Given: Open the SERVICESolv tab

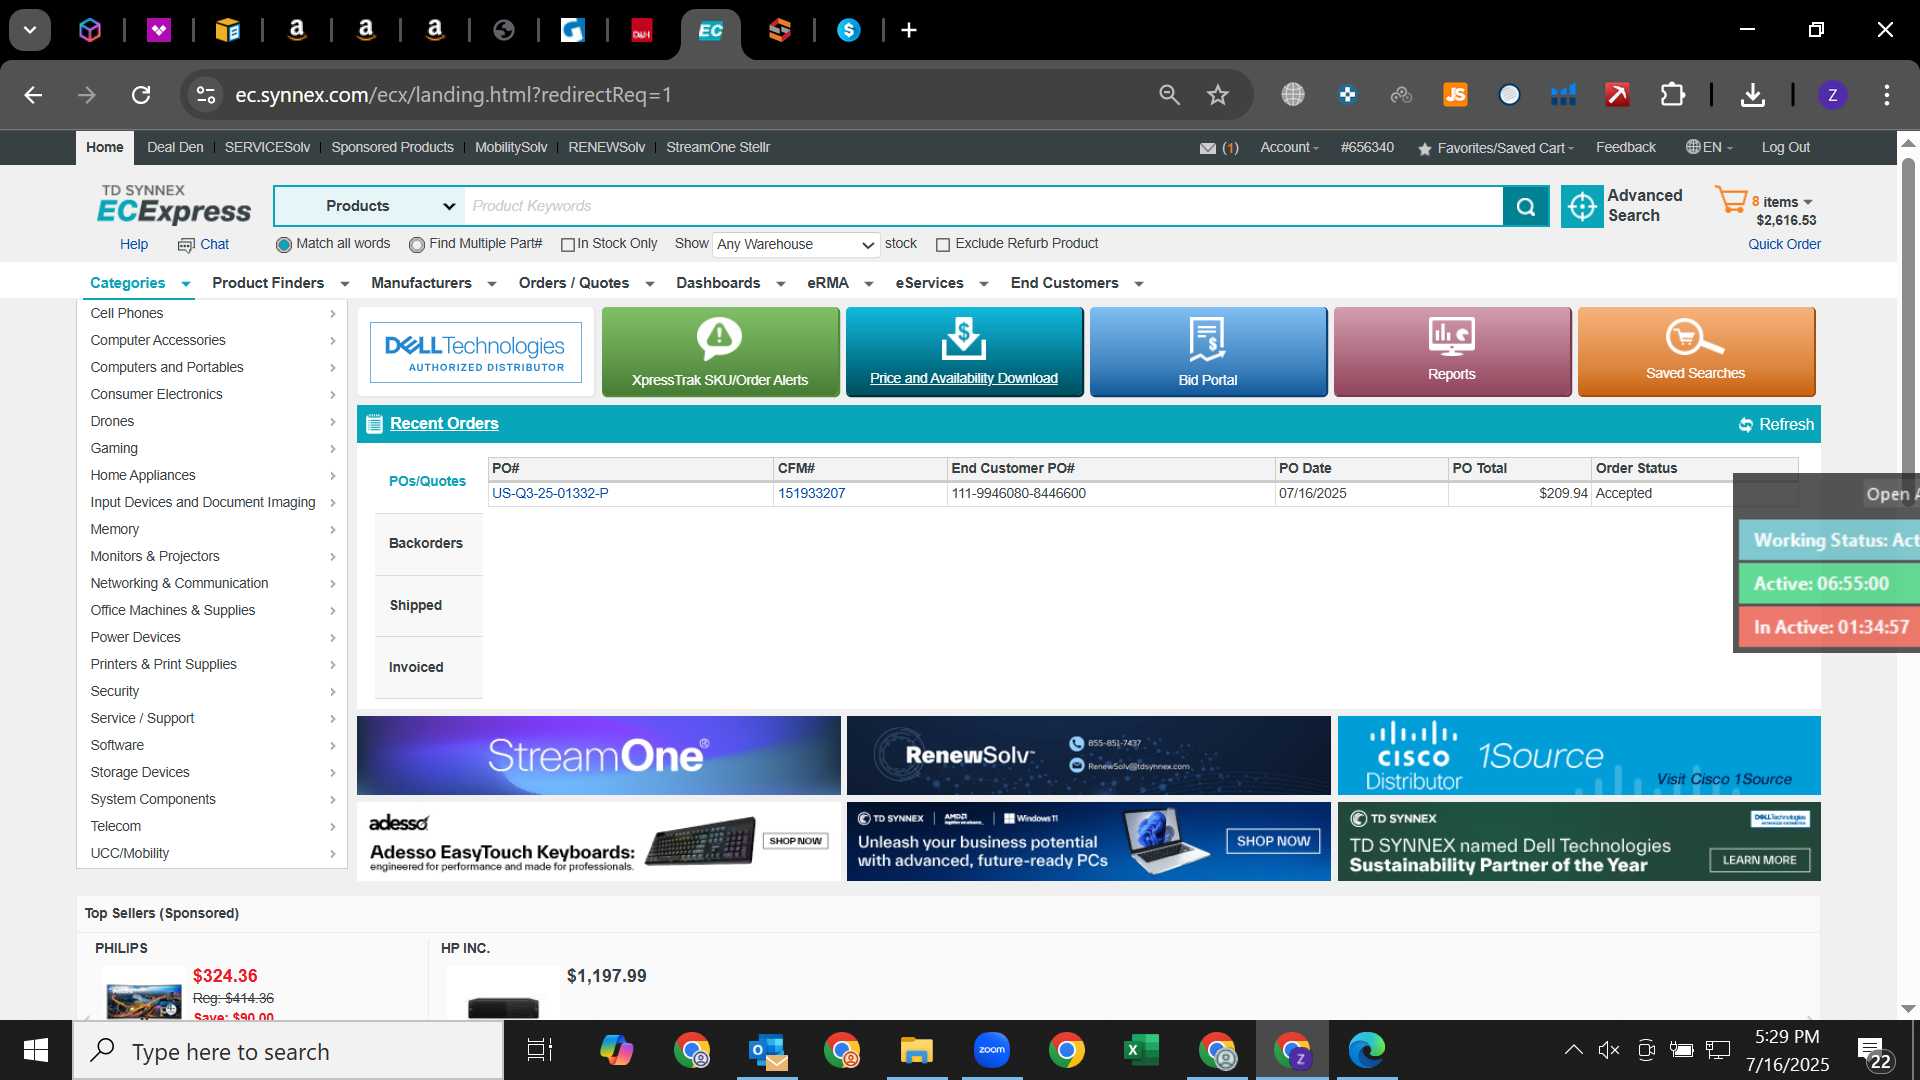Looking at the screenshot, I should tap(267, 148).
